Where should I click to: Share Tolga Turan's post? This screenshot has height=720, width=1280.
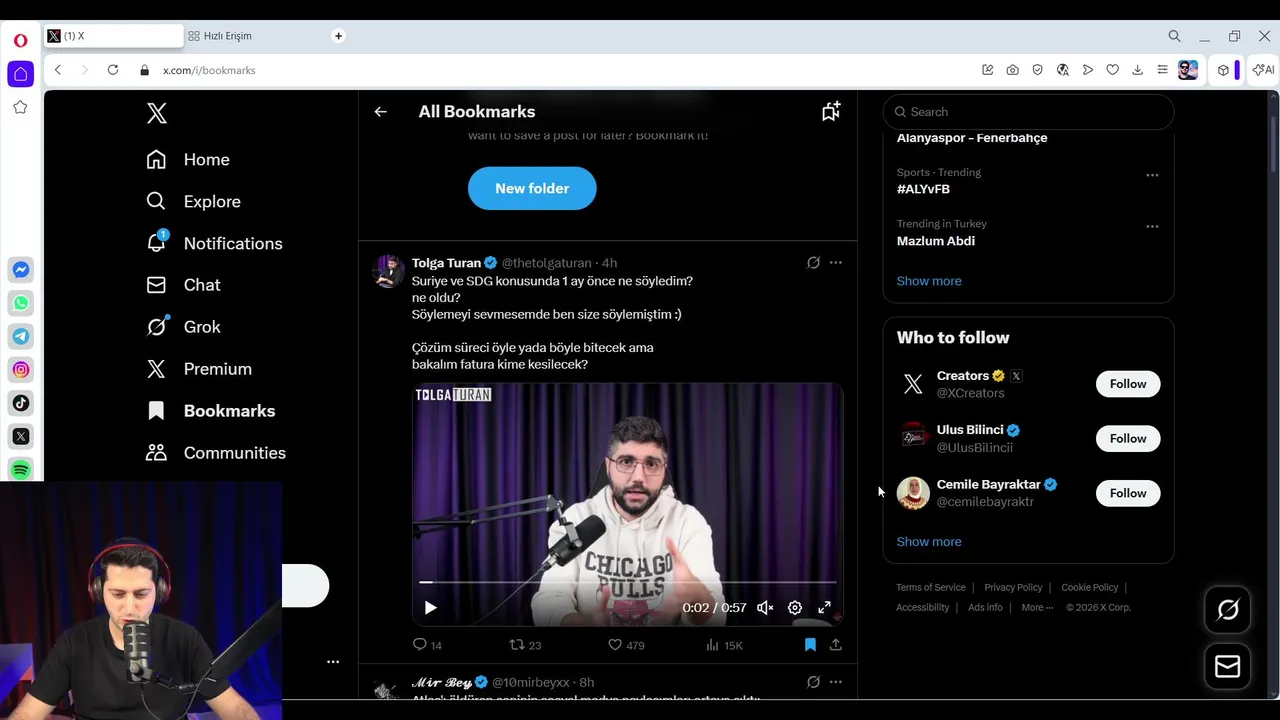836,645
